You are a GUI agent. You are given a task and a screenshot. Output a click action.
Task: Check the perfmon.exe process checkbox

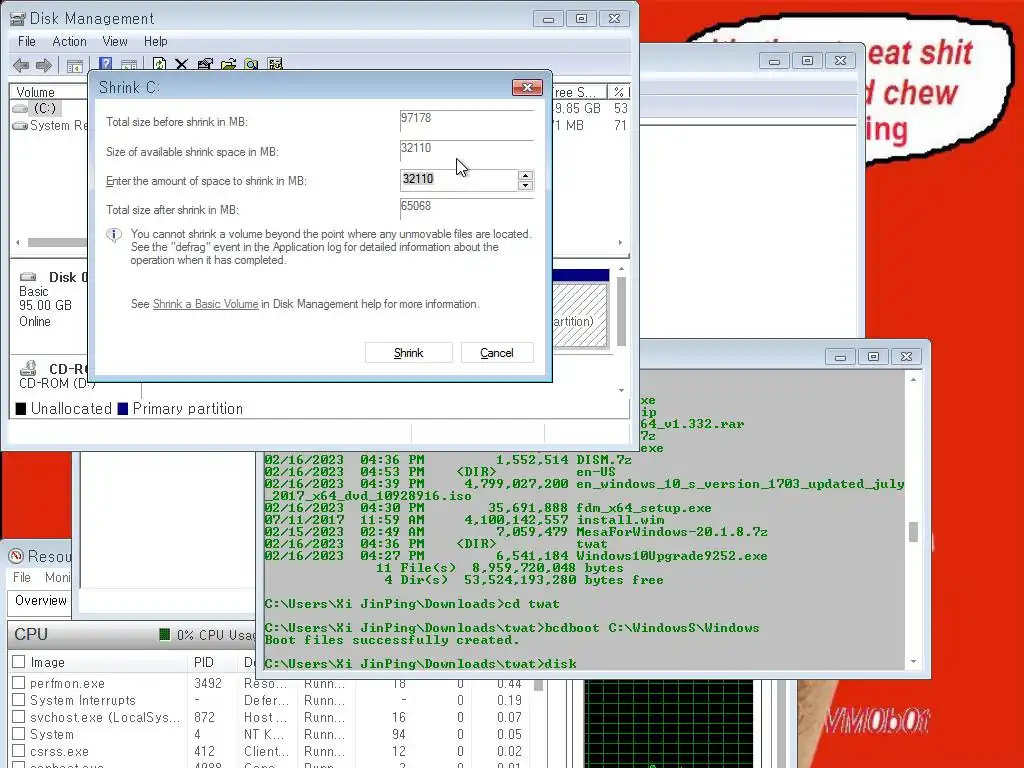click(x=19, y=682)
